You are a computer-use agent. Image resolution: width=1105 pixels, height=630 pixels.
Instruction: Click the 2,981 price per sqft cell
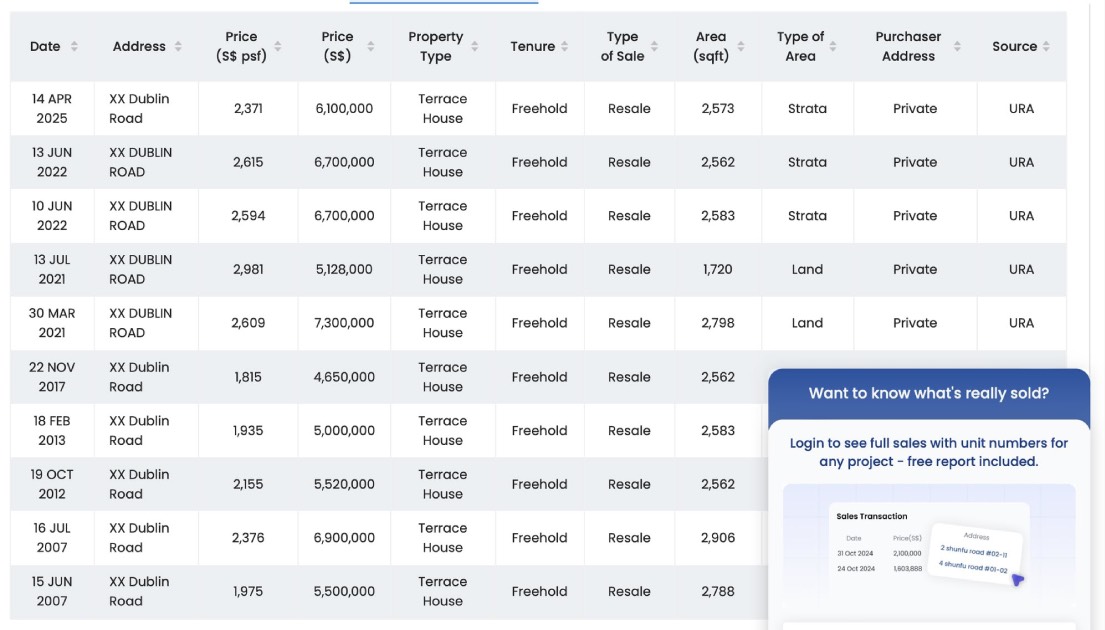(x=248, y=269)
